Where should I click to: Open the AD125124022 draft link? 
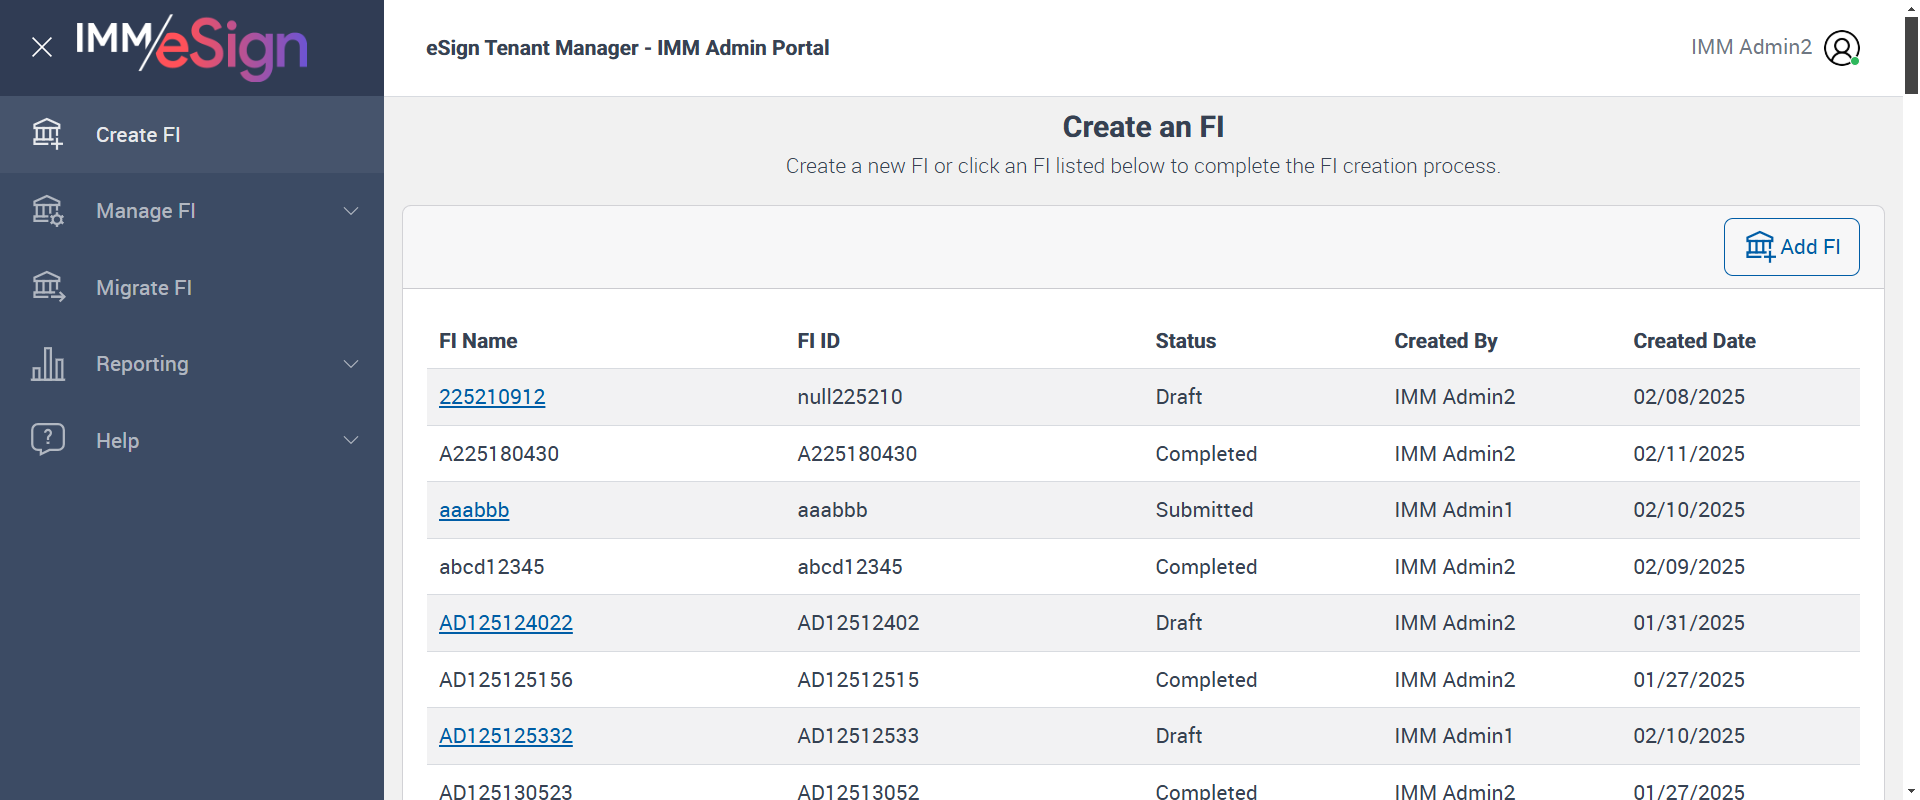coord(506,623)
